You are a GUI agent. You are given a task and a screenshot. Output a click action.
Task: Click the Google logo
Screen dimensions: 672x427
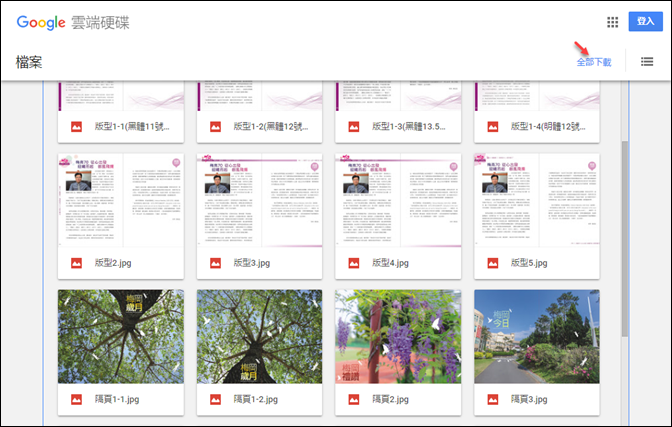click(x=41, y=23)
